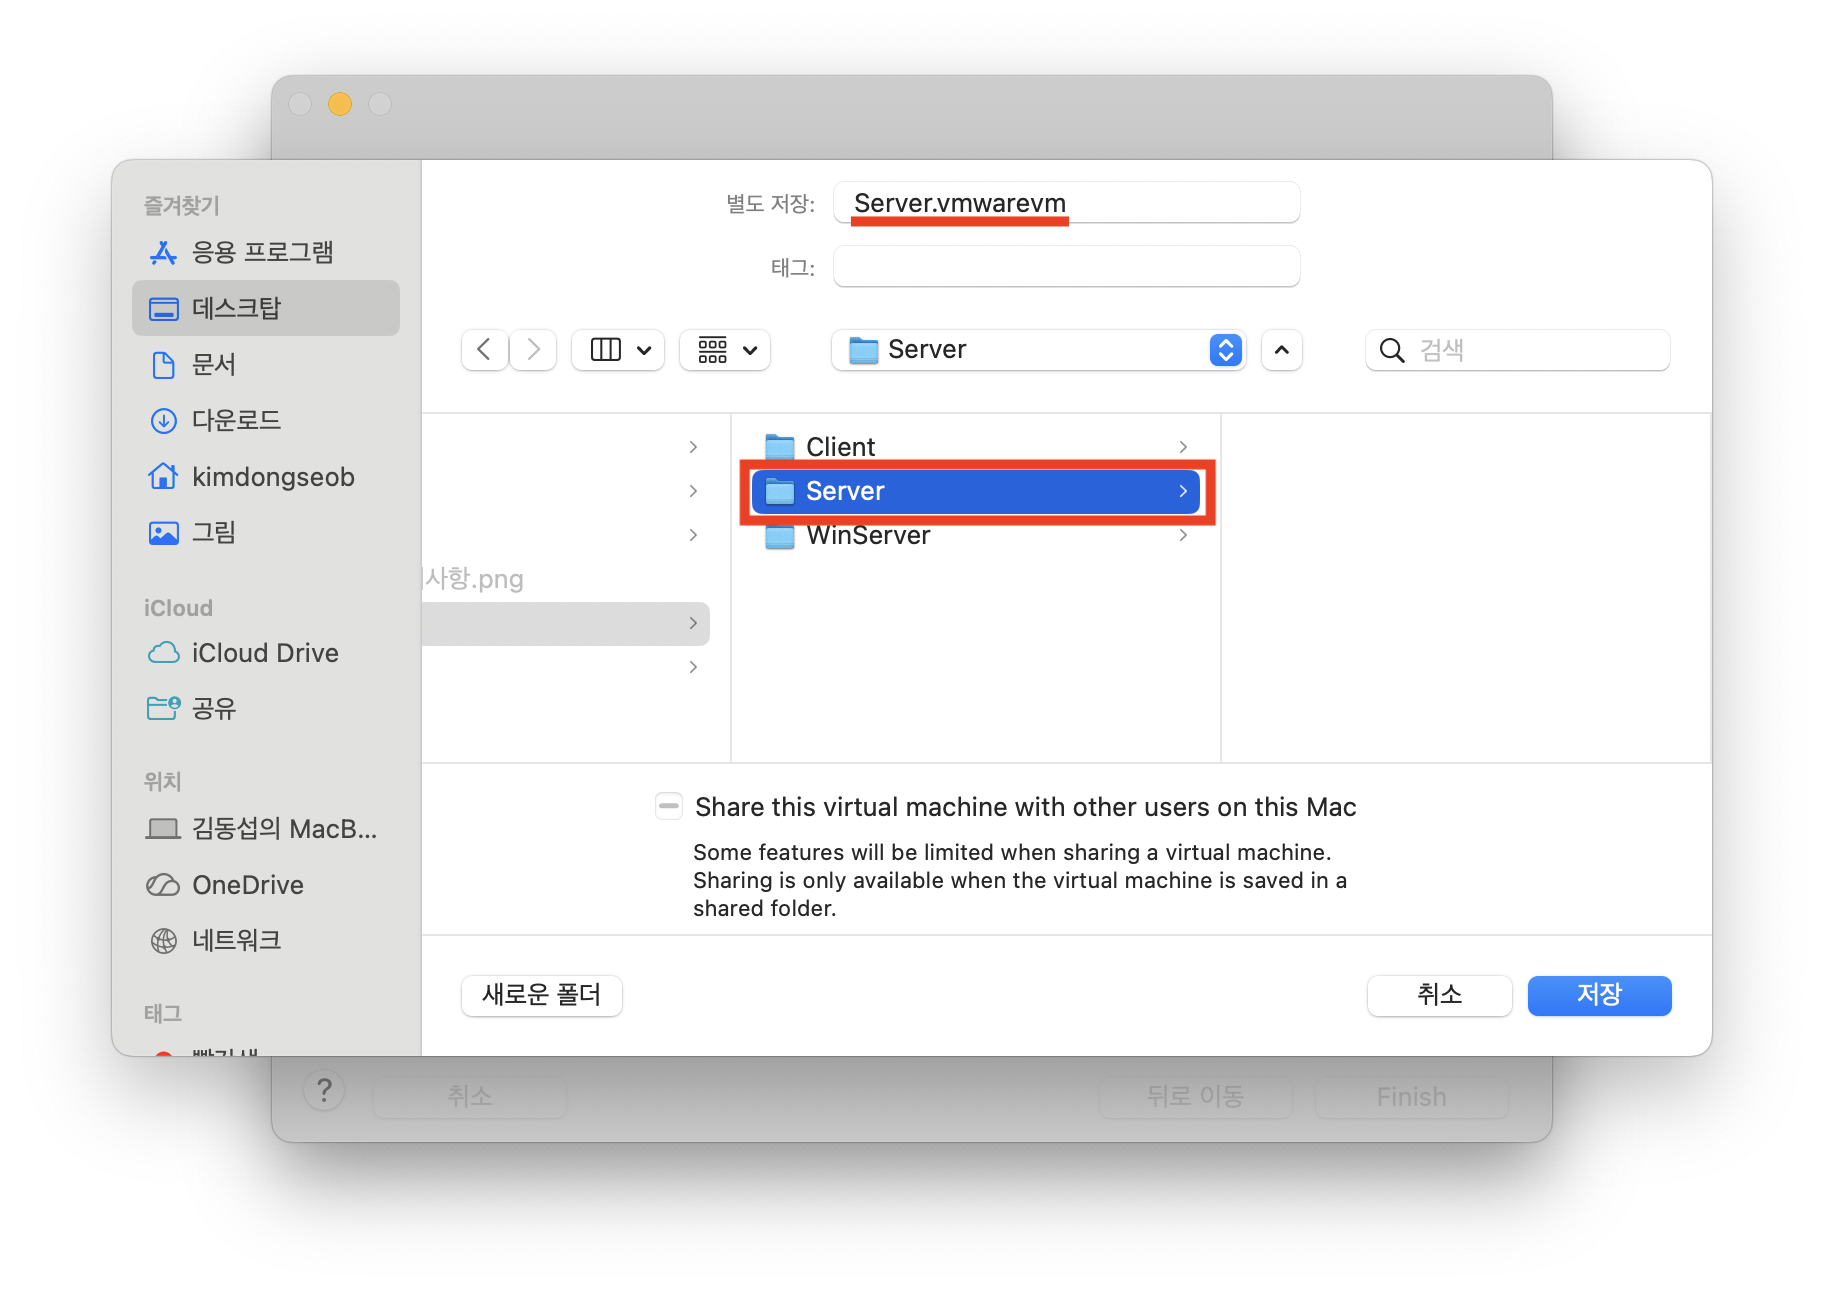The image size is (1824, 1290).
Task: Click the search (검색) field
Action: click(x=1517, y=350)
